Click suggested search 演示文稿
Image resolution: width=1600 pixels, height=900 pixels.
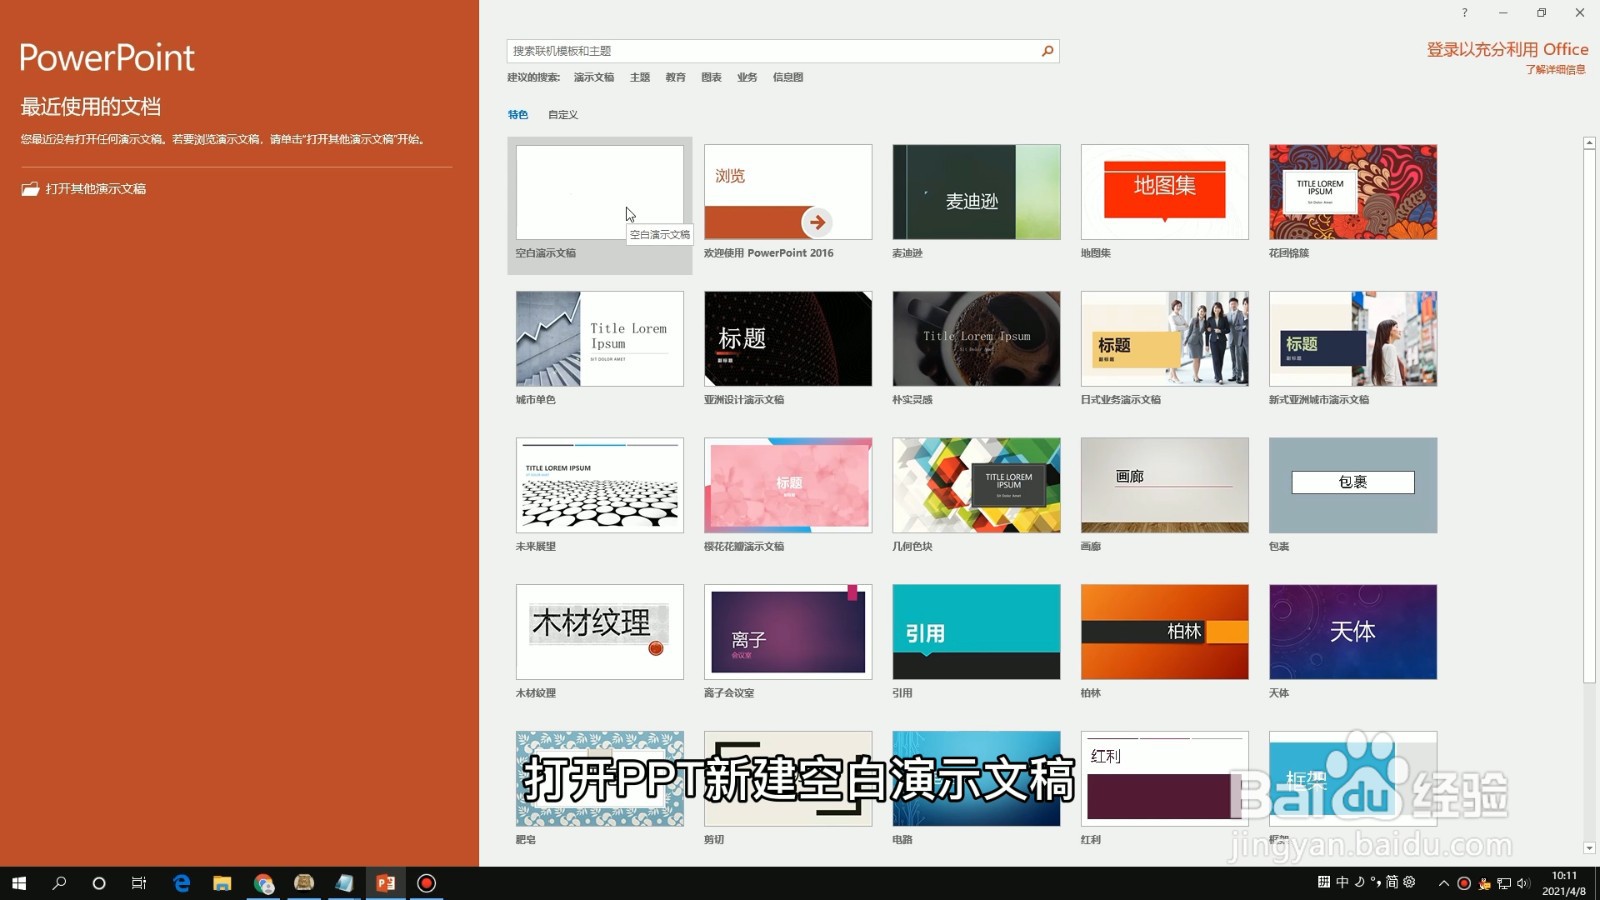tap(594, 77)
